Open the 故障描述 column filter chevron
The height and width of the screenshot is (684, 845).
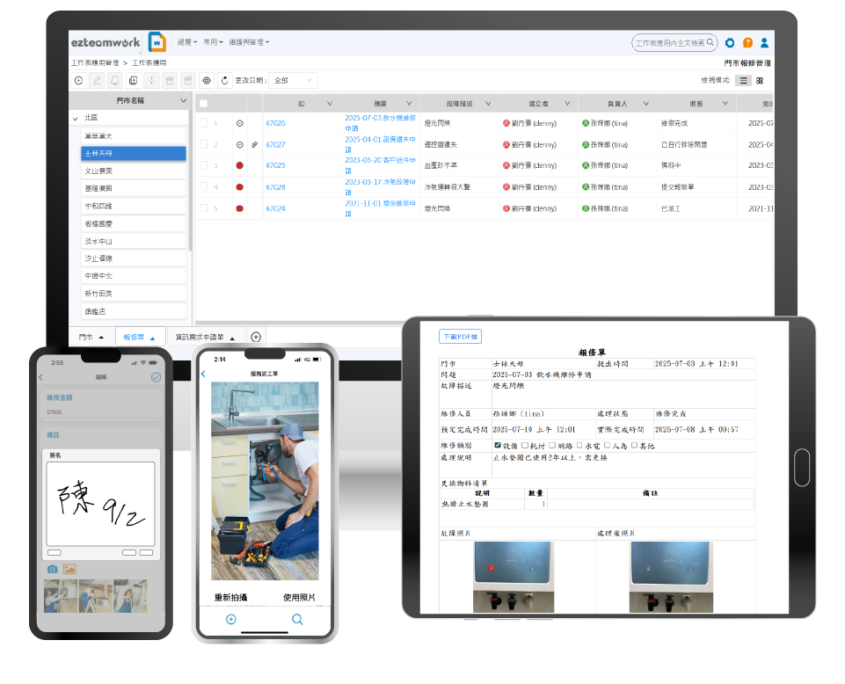click(x=488, y=103)
